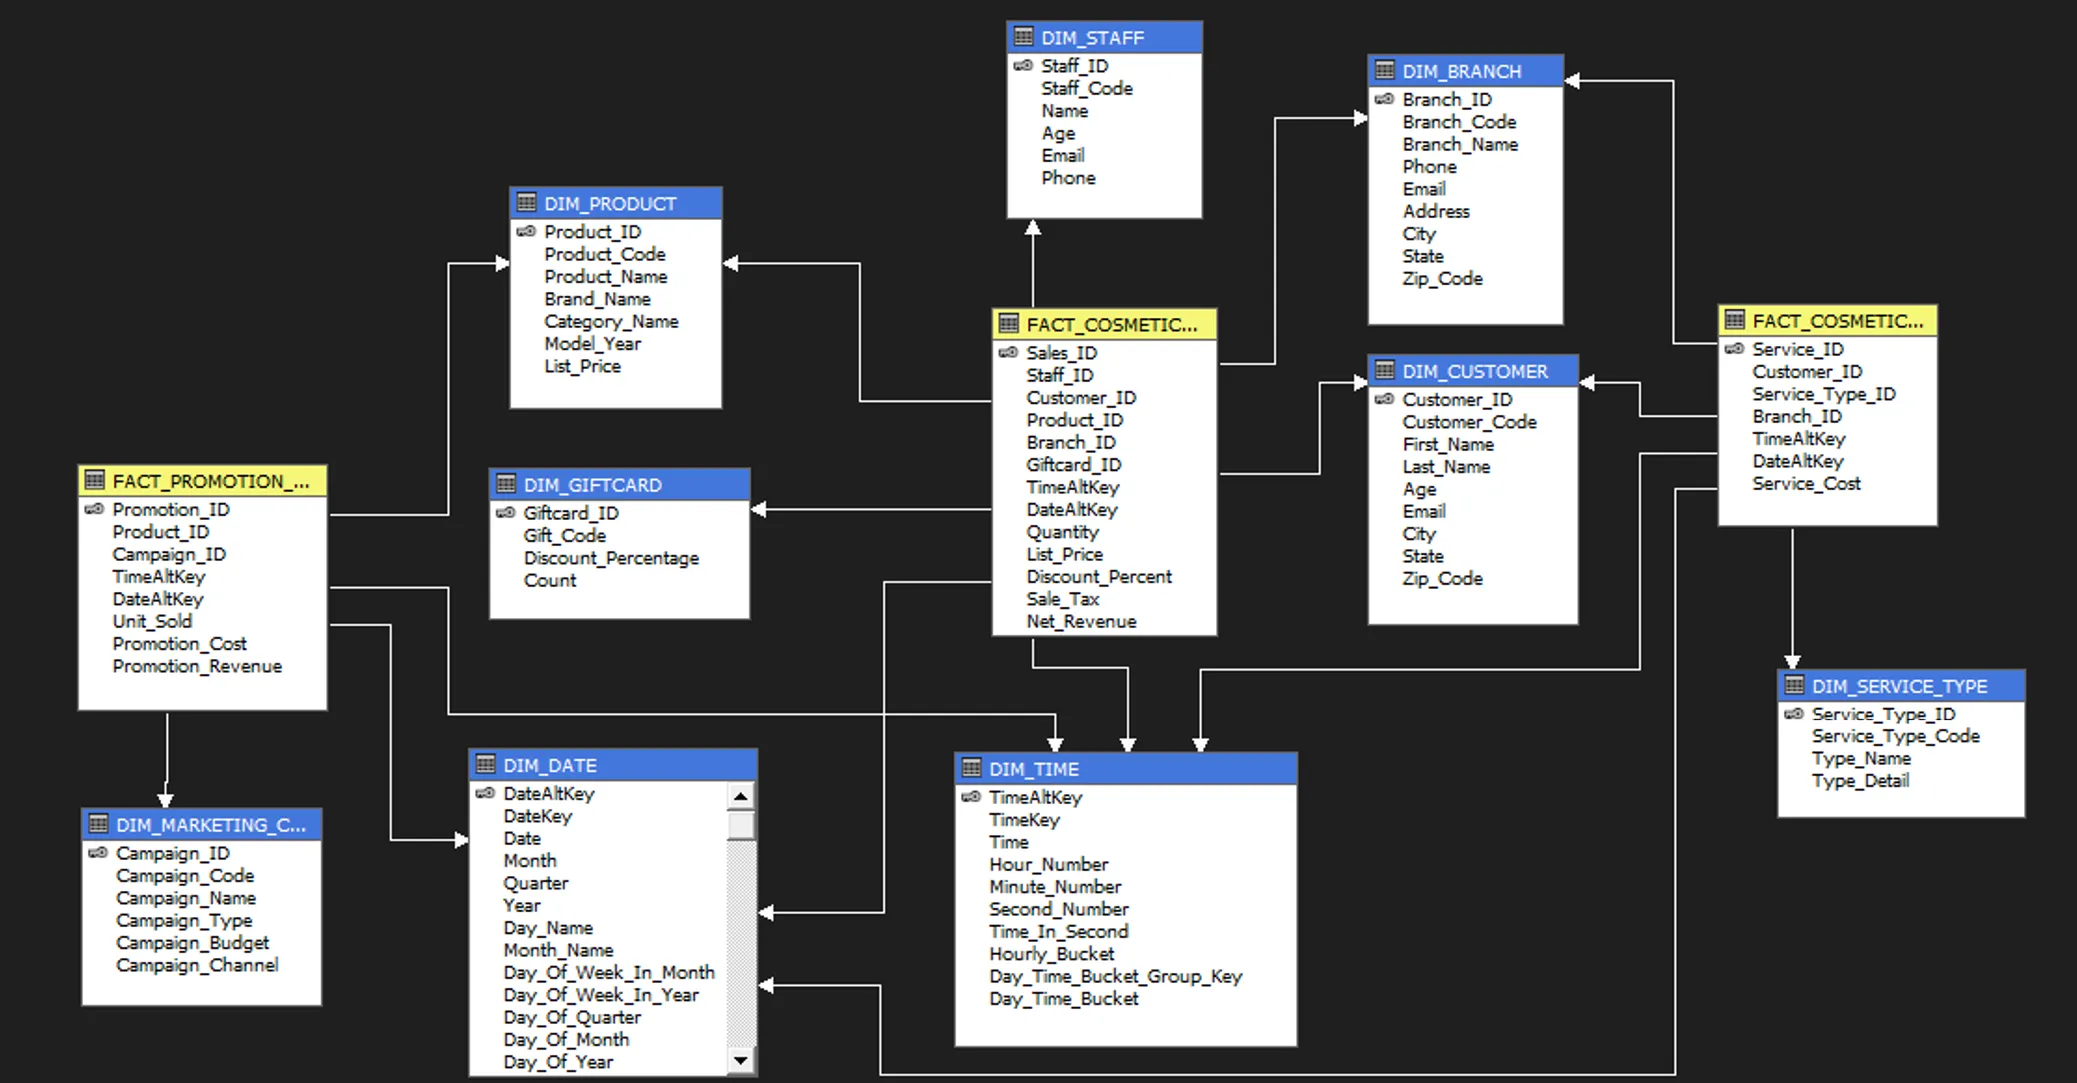Select the Minute_Number column in DIM_TIME
2077x1083 pixels.
click(x=1055, y=886)
